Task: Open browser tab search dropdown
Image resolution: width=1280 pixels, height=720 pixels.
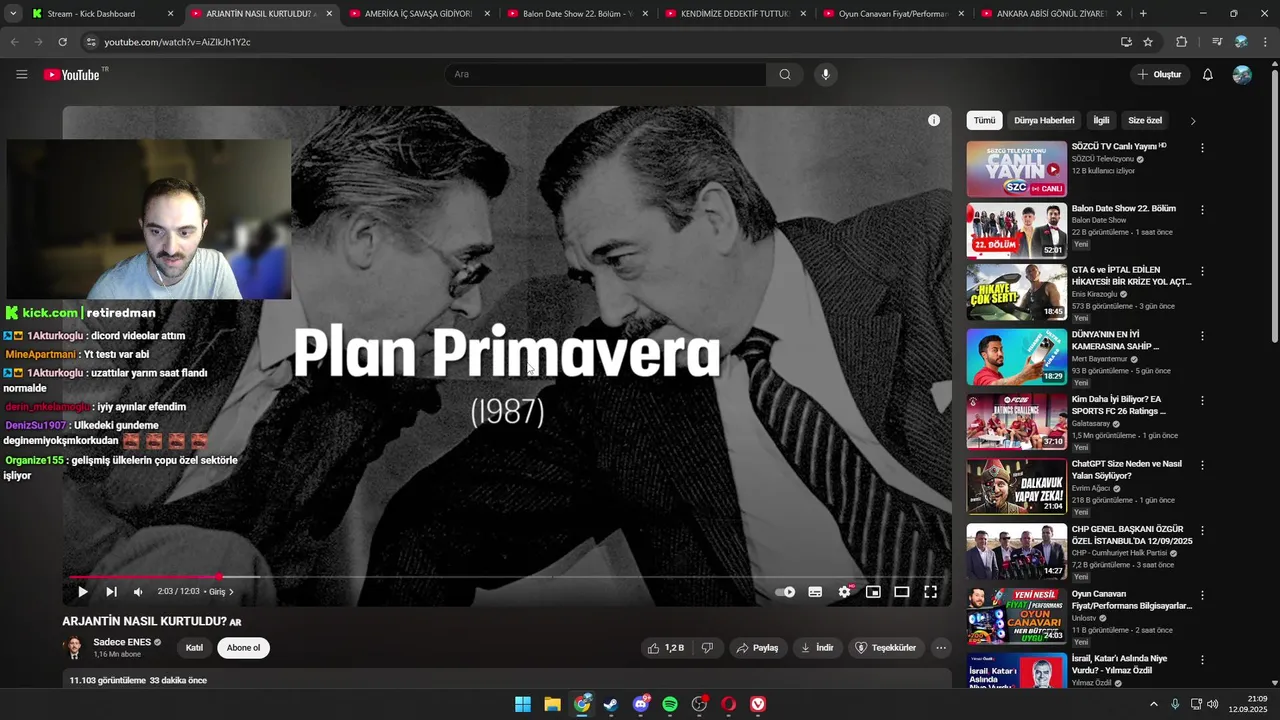Action: point(13,14)
